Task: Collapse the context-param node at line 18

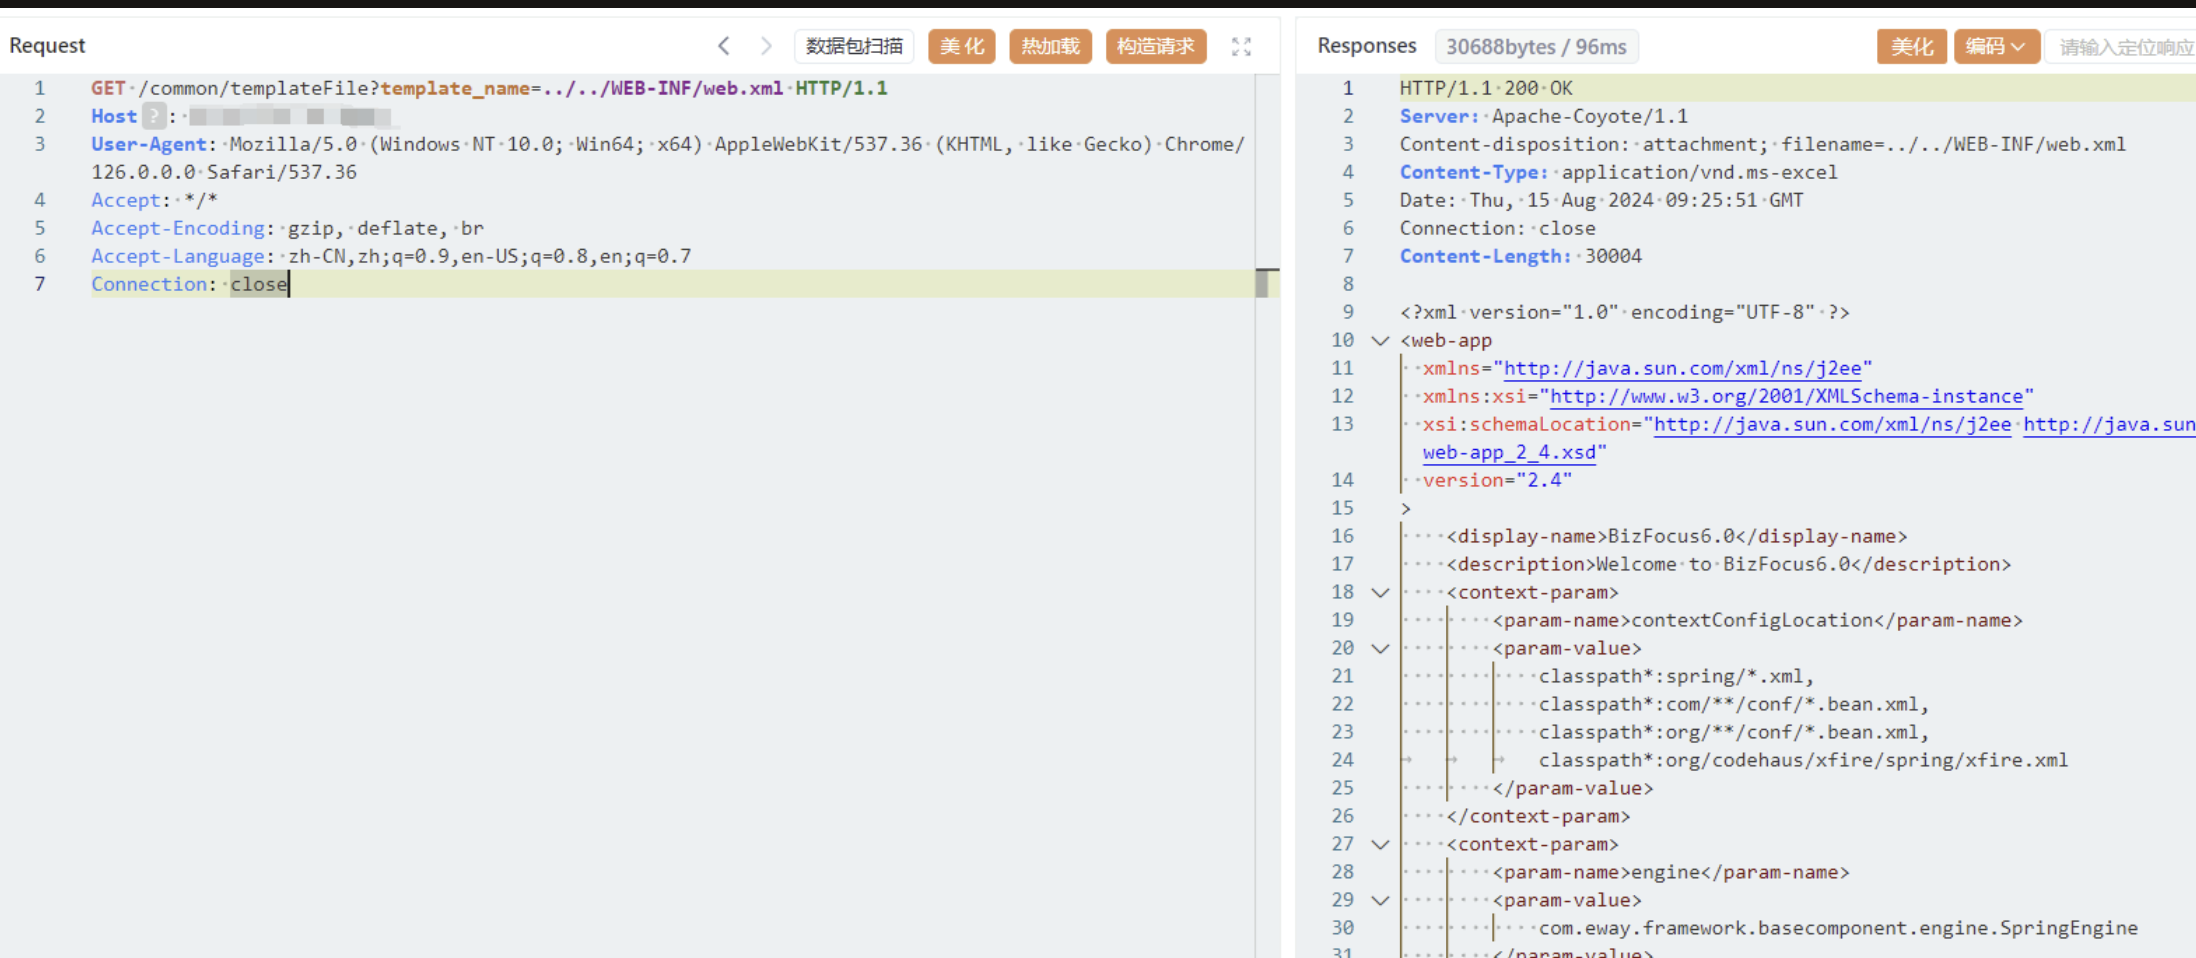Action: tap(1381, 593)
